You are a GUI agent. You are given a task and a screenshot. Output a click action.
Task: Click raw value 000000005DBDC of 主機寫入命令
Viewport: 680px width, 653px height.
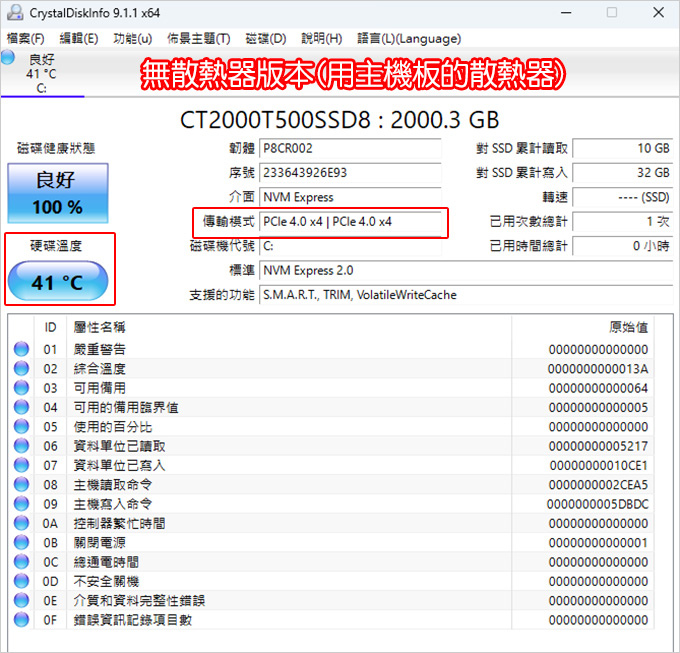598,504
